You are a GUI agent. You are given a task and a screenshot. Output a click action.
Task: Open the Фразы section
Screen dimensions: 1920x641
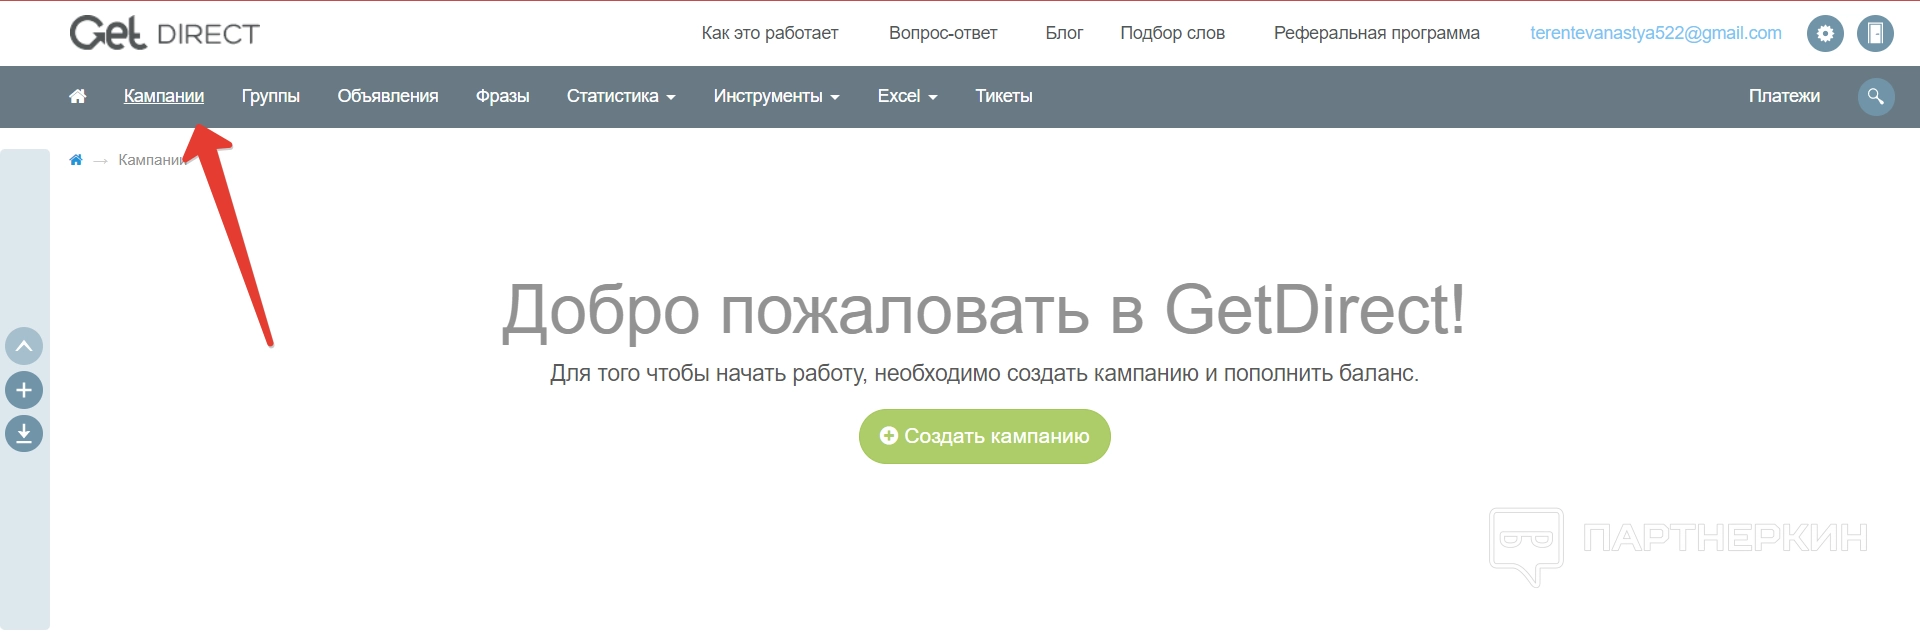coord(503,96)
